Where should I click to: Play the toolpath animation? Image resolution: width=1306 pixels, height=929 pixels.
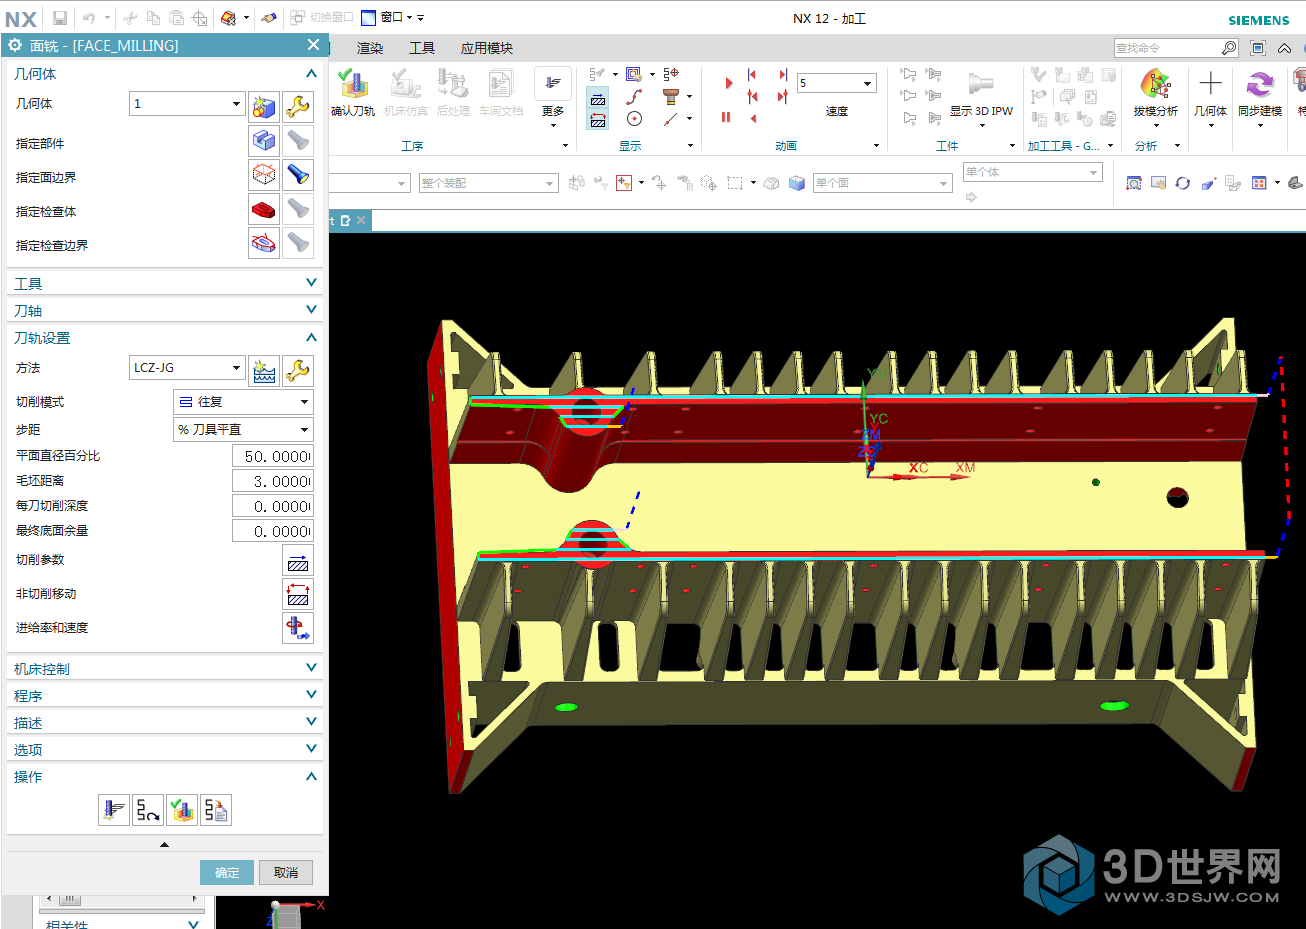[x=728, y=83]
